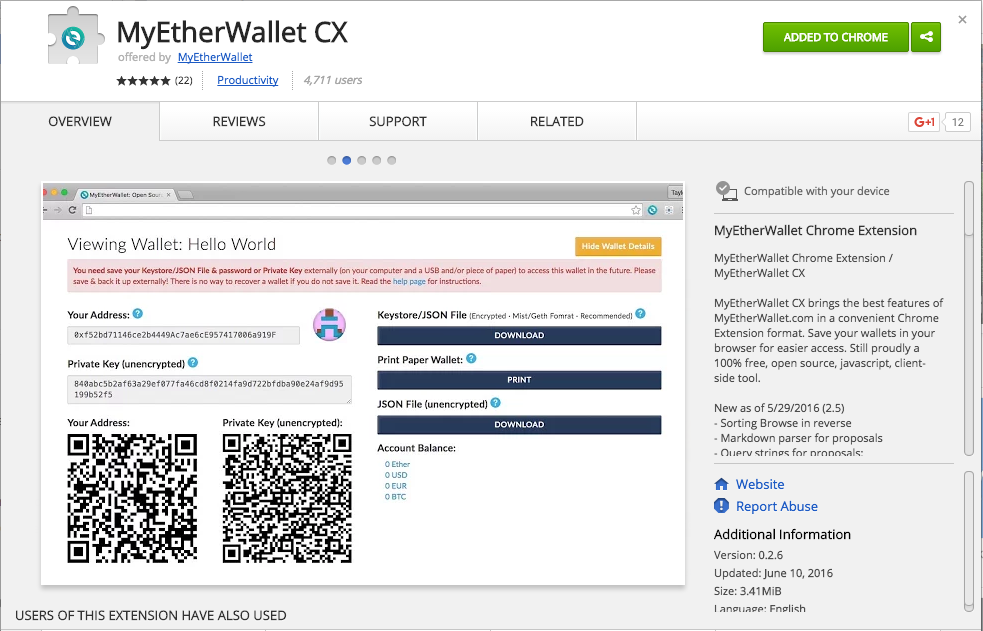
Task: Click the Website home icon
Action: [x=722, y=484]
